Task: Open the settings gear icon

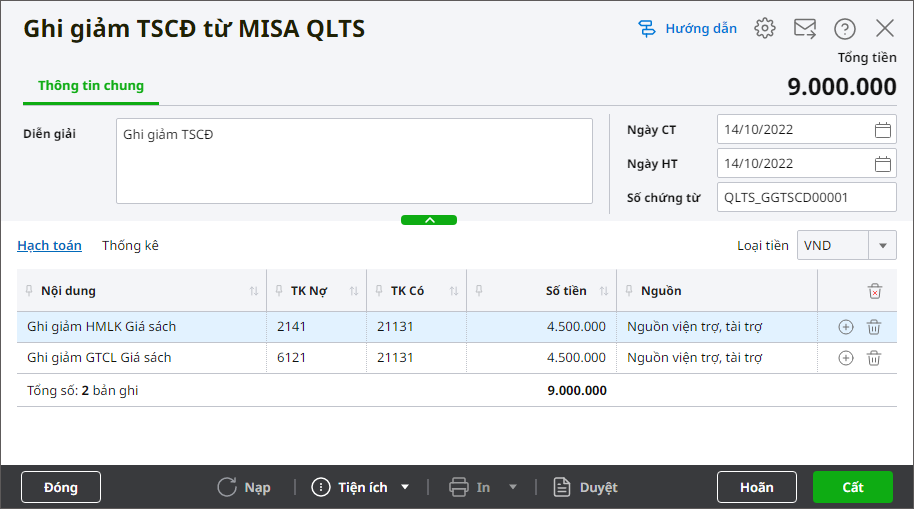Action: pos(765,28)
